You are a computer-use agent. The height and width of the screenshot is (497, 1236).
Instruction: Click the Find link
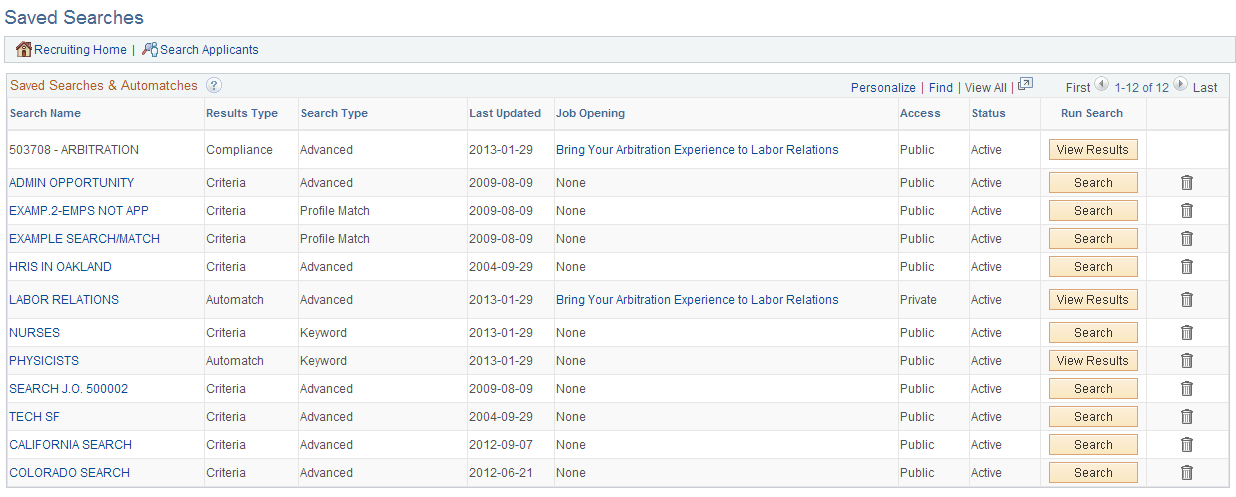[940, 88]
